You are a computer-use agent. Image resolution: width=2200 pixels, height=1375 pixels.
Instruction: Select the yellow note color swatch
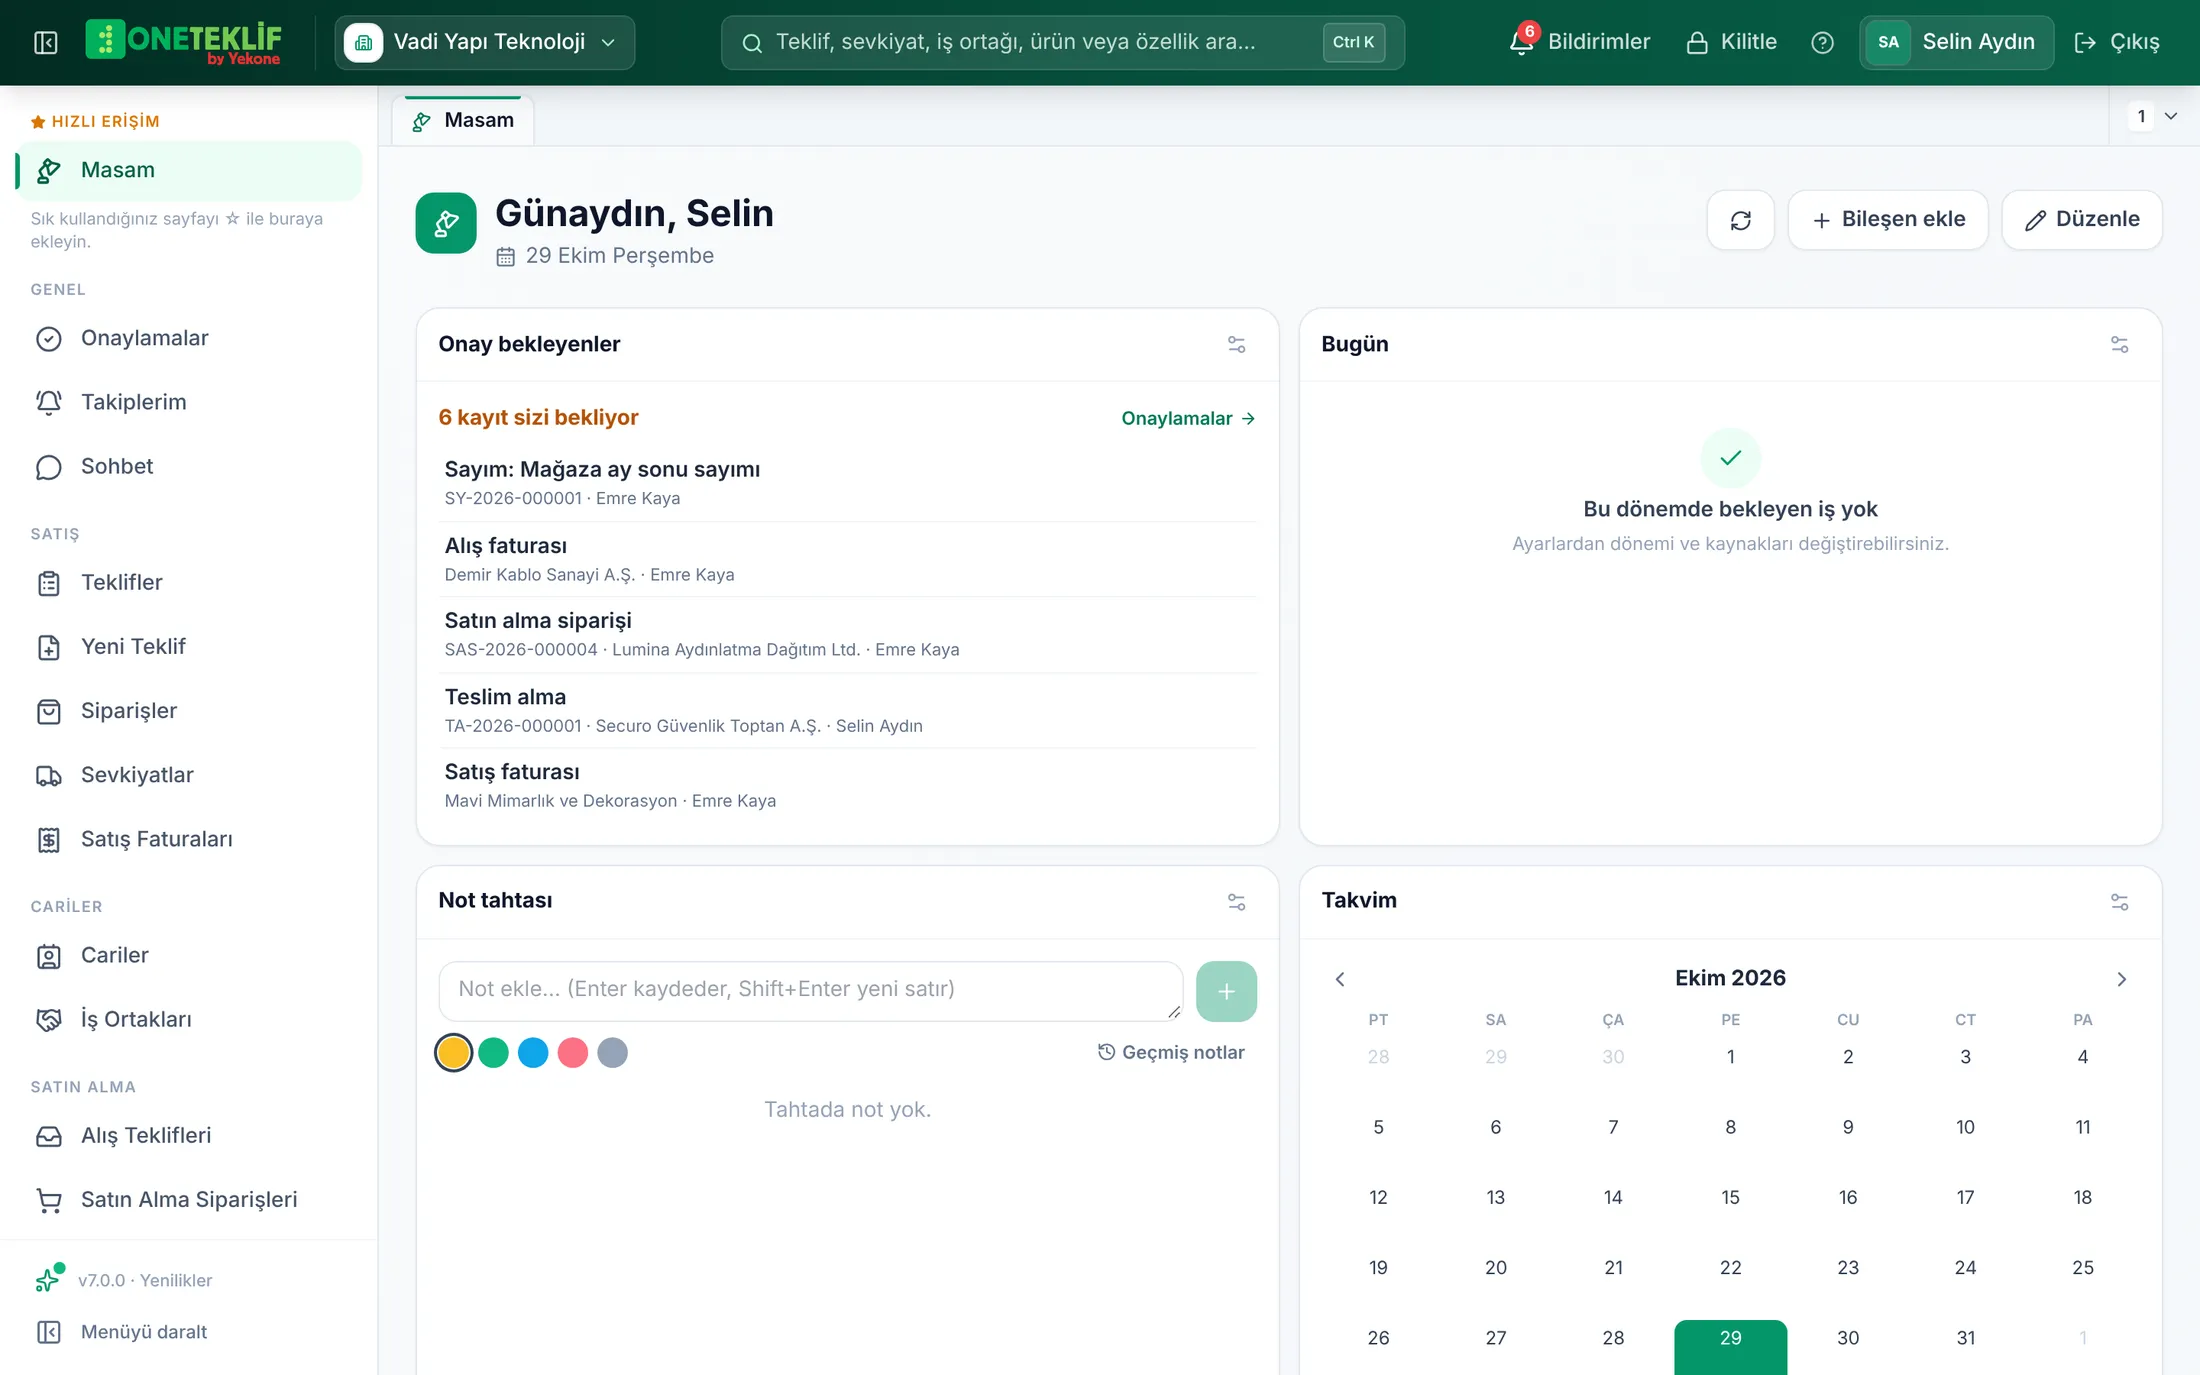453,1052
